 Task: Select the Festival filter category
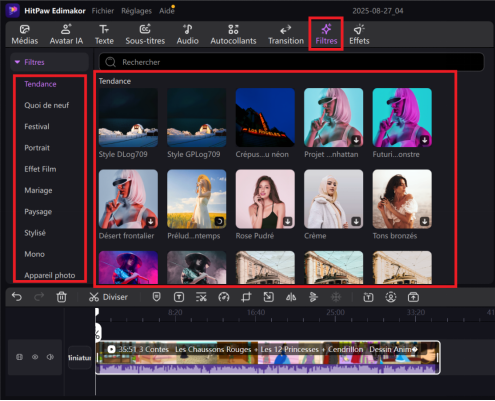[x=37, y=127]
